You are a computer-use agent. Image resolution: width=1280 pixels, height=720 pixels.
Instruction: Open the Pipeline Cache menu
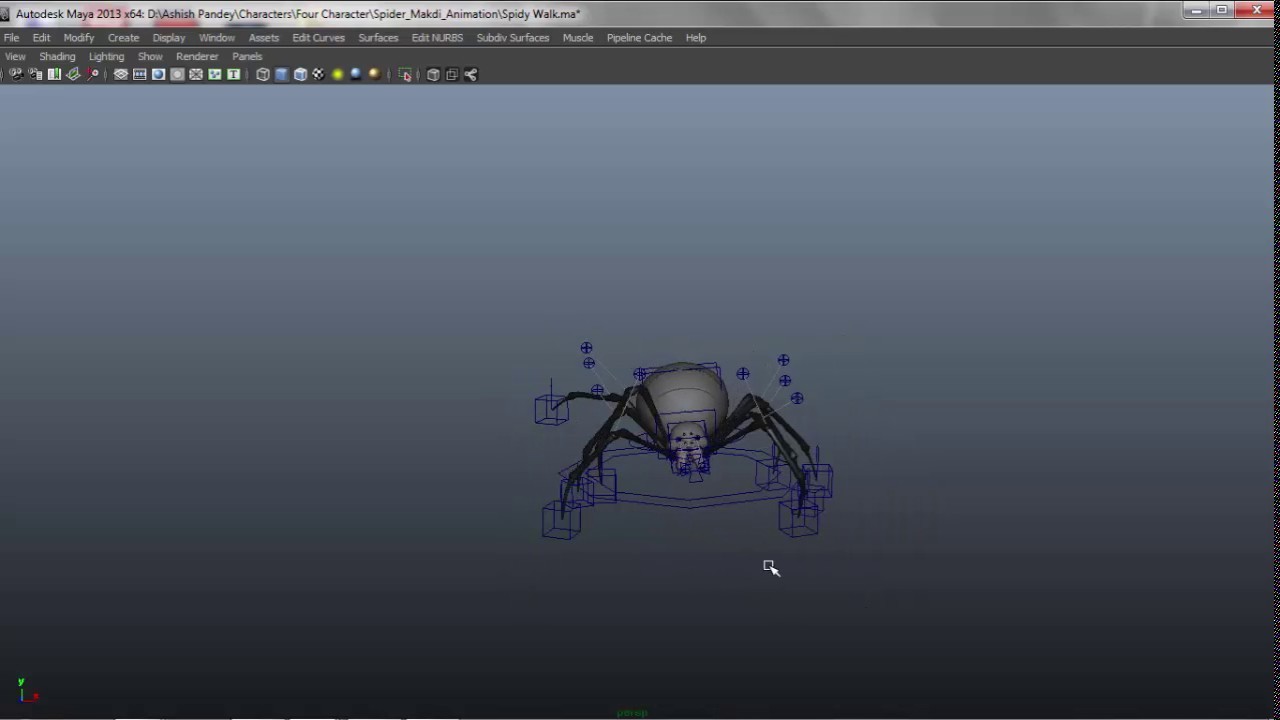tap(639, 37)
